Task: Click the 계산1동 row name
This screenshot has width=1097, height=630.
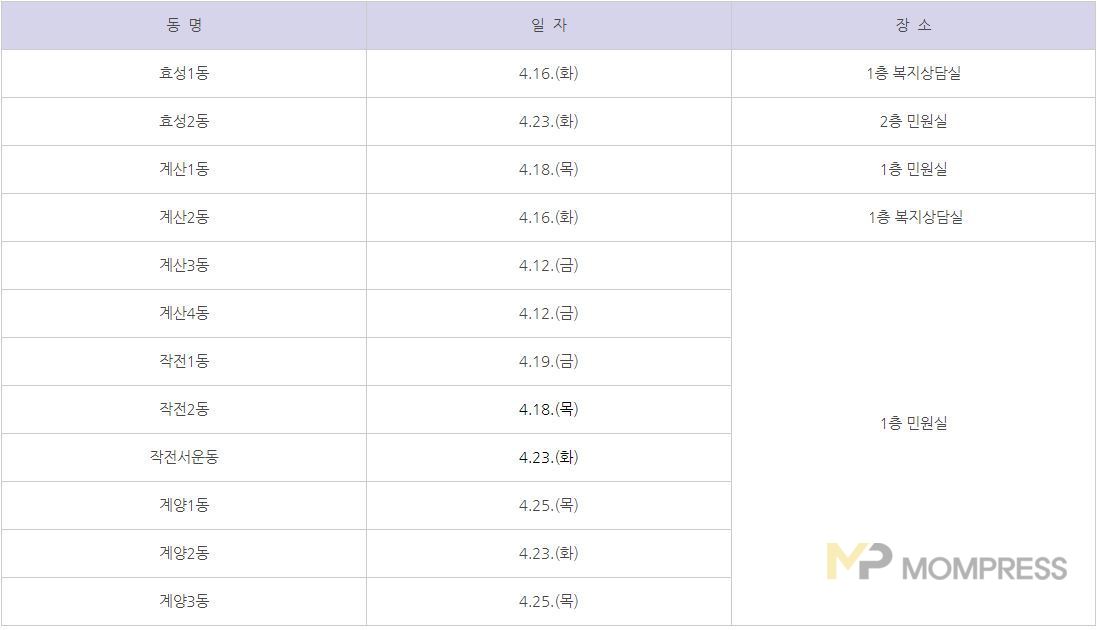Action: pyautogui.click(x=184, y=169)
